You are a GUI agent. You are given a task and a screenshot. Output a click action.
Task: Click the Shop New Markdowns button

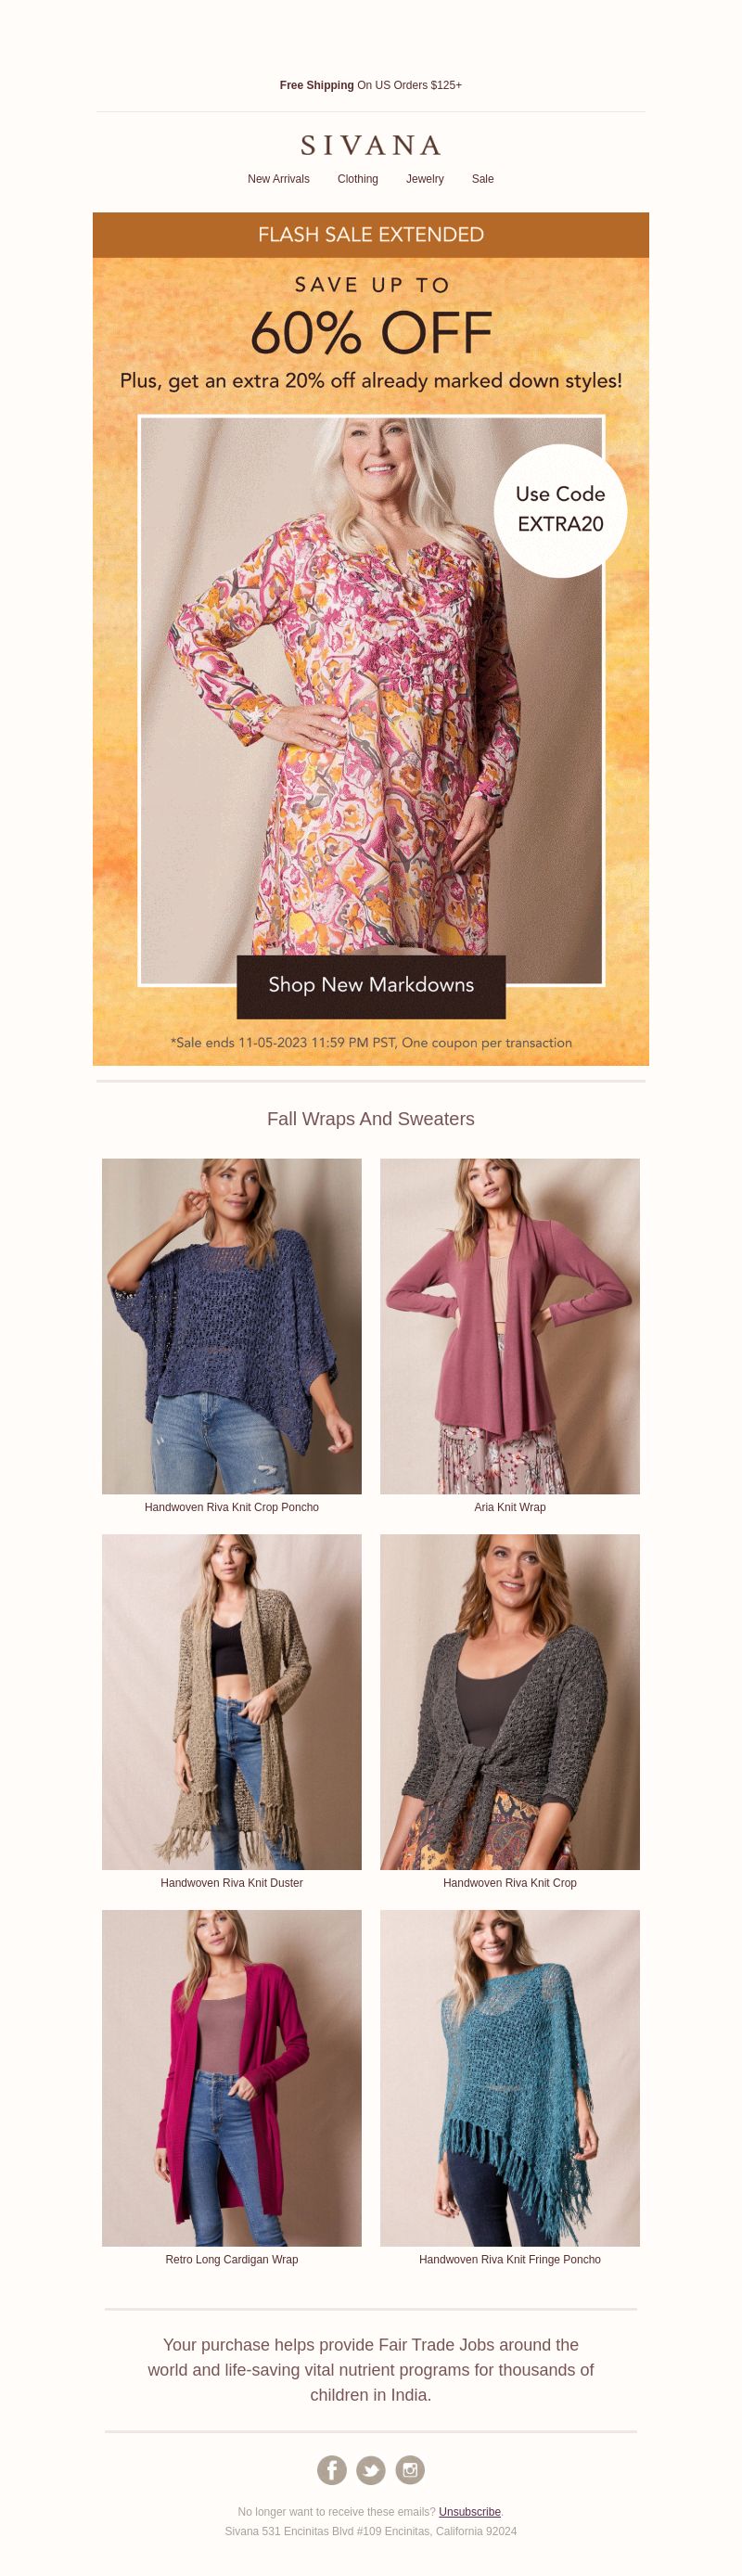pyautogui.click(x=371, y=986)
